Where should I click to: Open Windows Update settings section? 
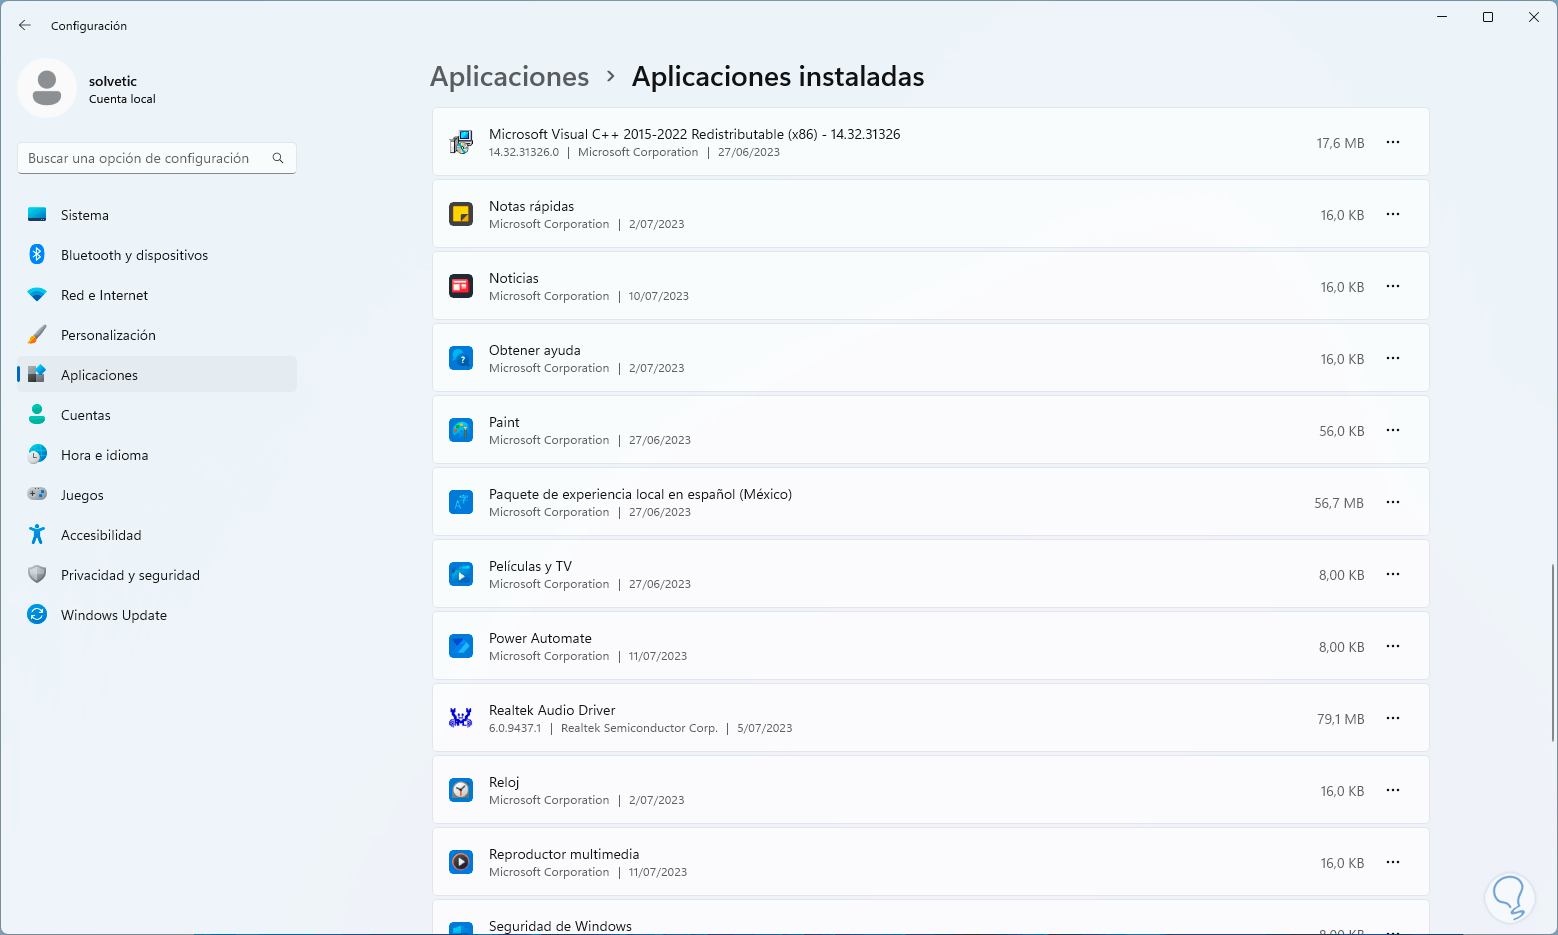(x=114, y=615)
